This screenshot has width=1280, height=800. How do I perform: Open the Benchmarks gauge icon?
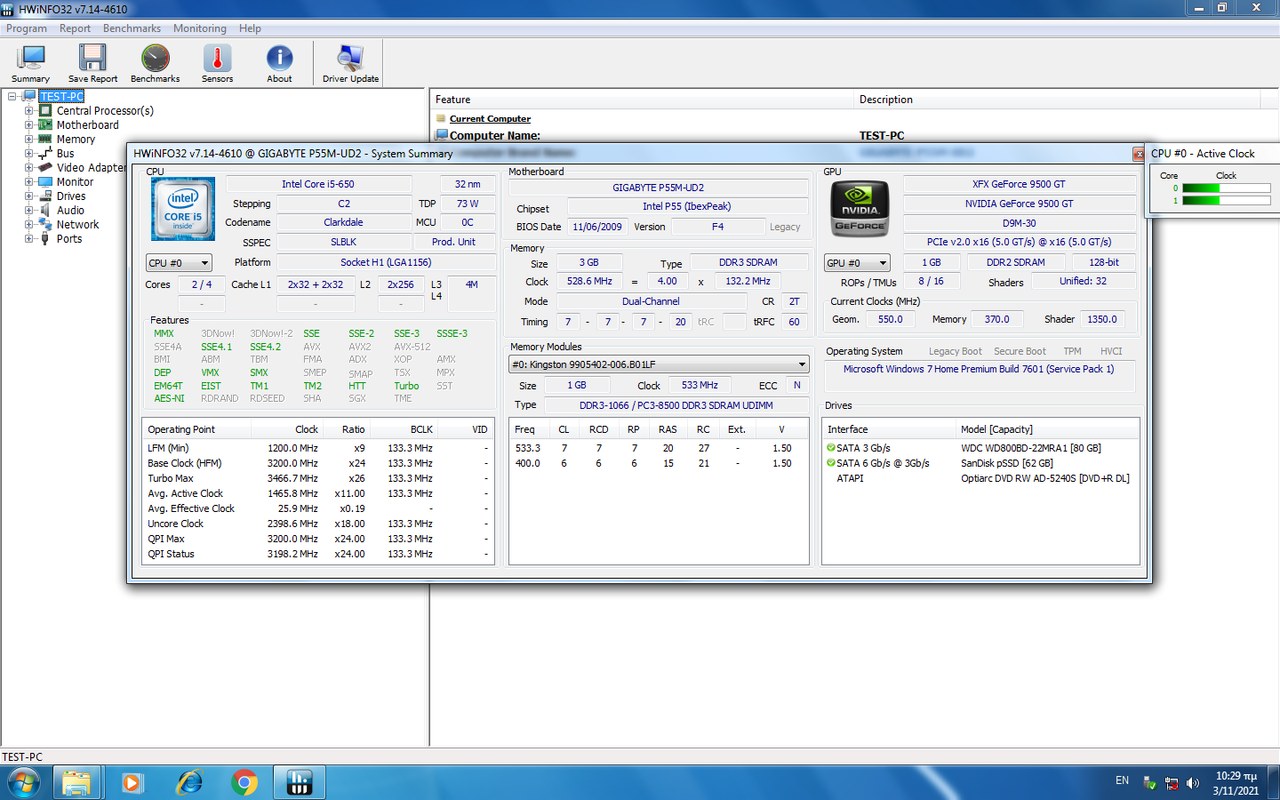[155, 64]
